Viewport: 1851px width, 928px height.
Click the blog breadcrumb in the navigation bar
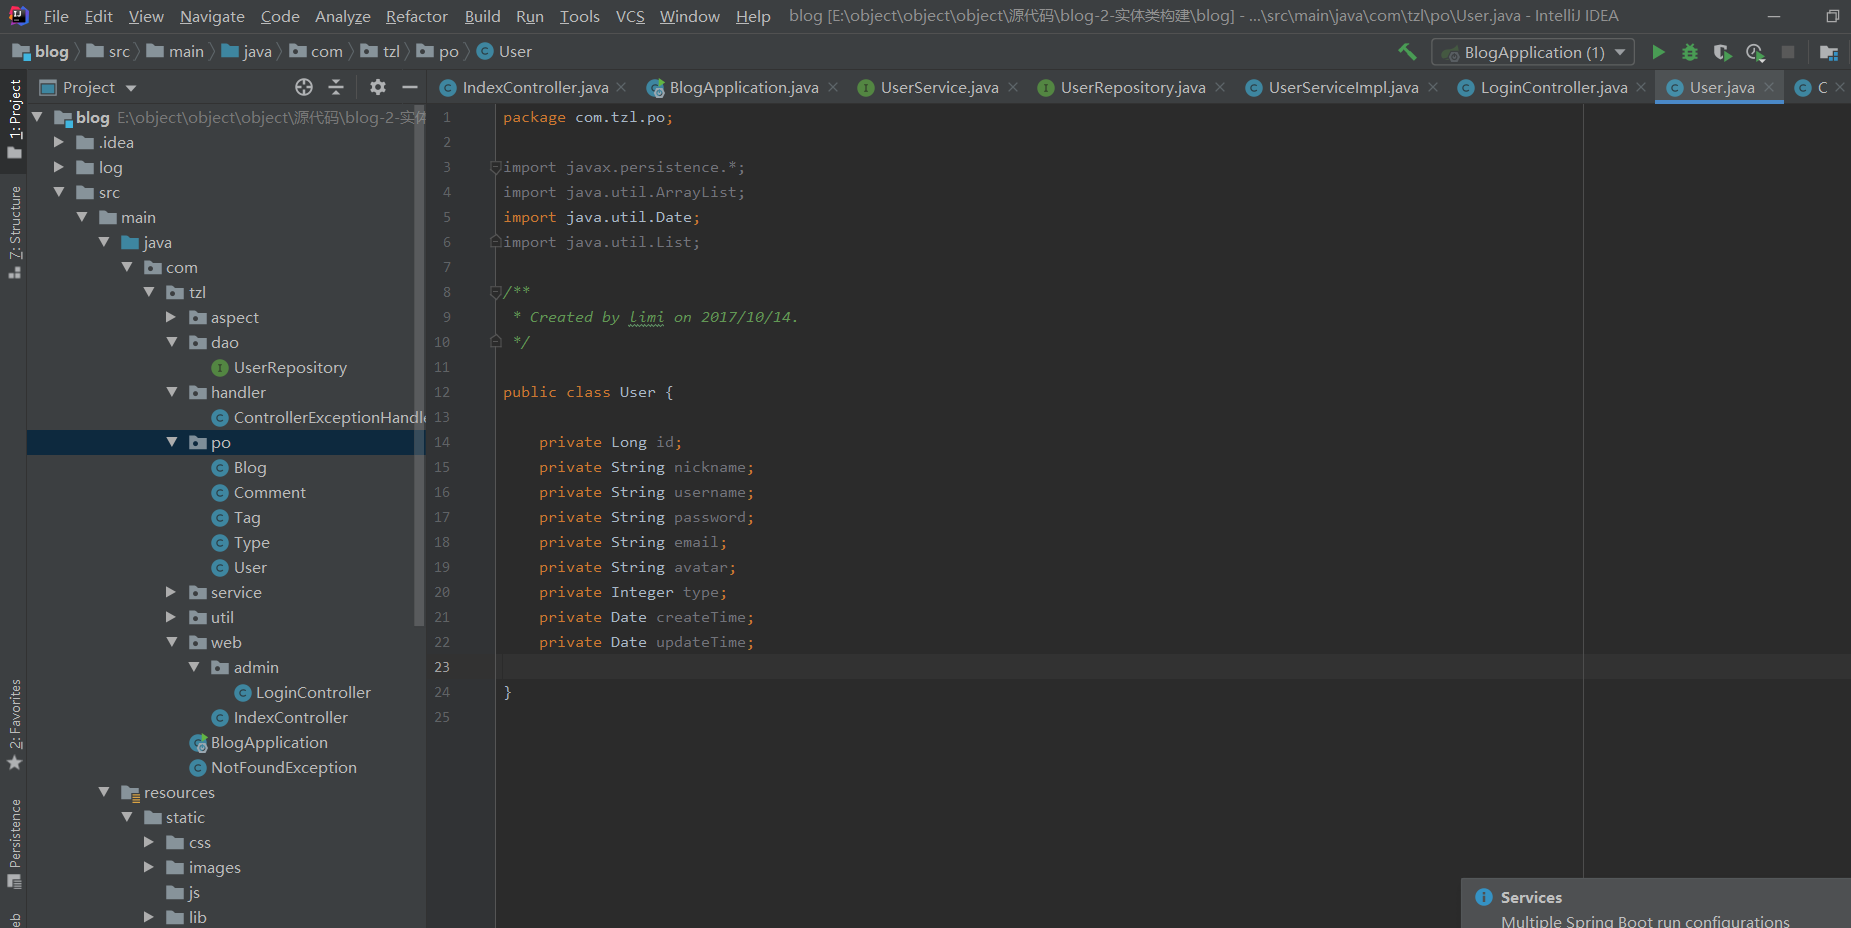point(50,51)
